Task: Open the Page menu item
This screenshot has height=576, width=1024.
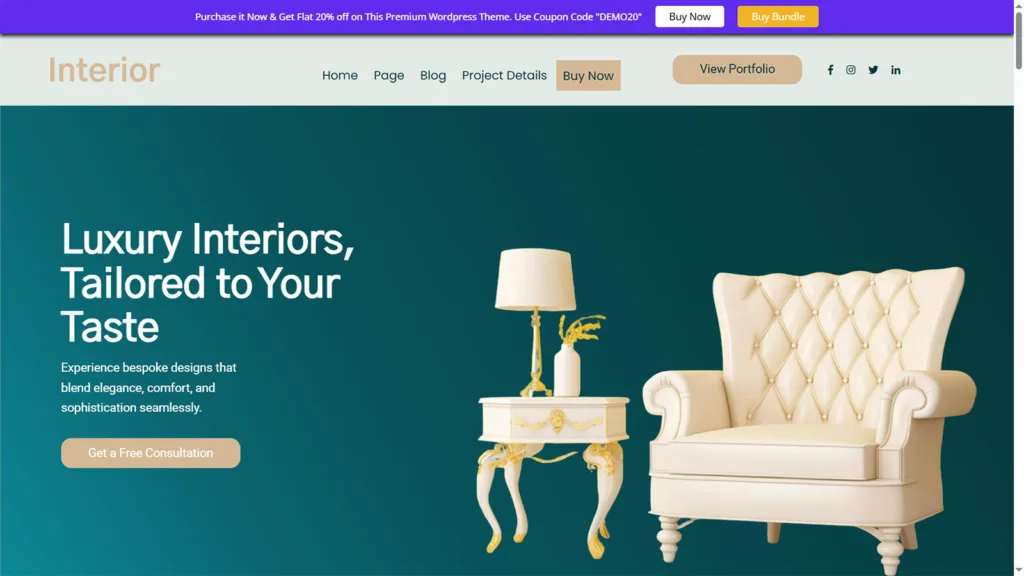Action: point(389,76)
